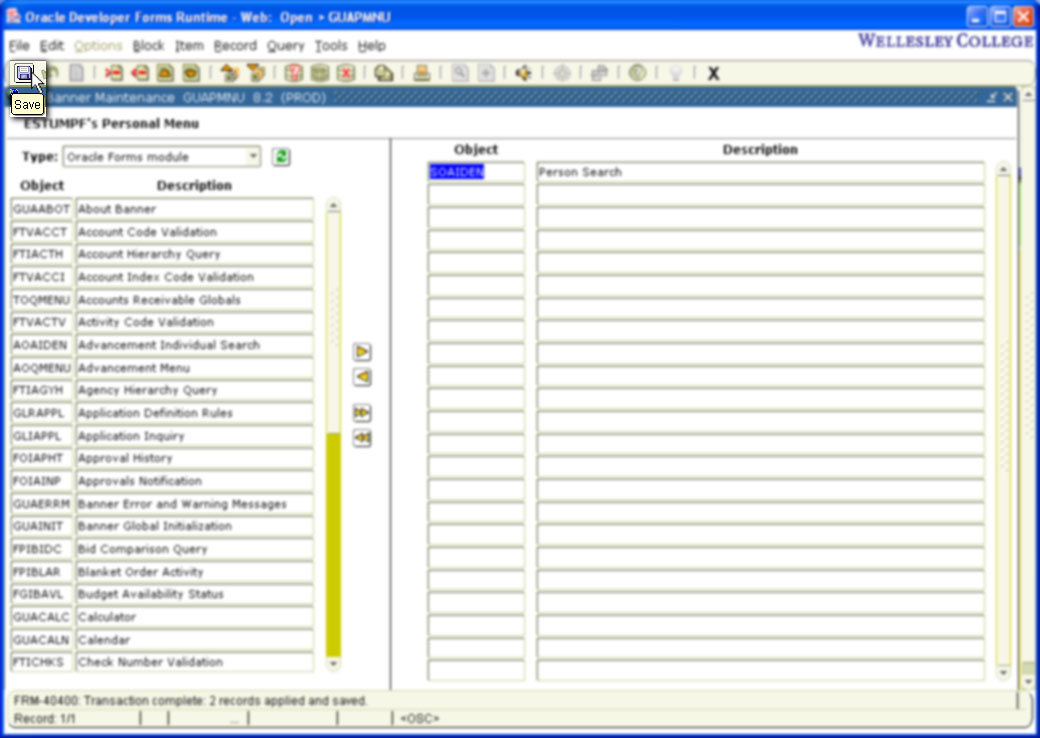
Task: Click the Remove Record toolbar icon
Action: [139, 73]
